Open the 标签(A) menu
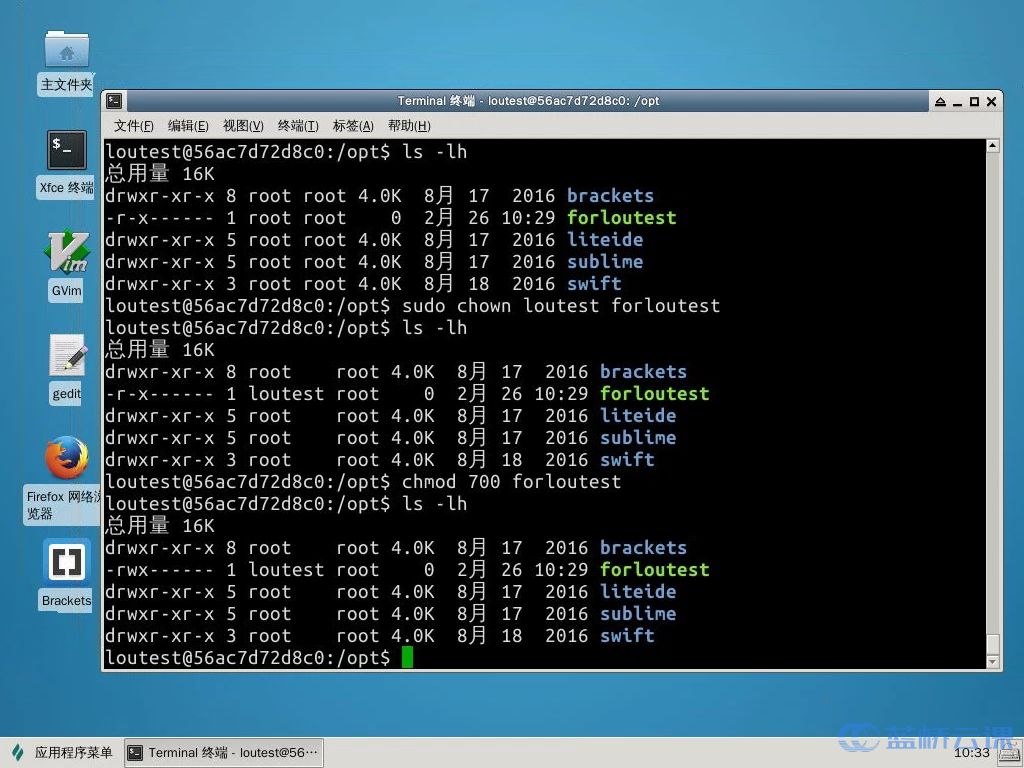The width and height of the screenshot is (1024, 768). [353, 126]
